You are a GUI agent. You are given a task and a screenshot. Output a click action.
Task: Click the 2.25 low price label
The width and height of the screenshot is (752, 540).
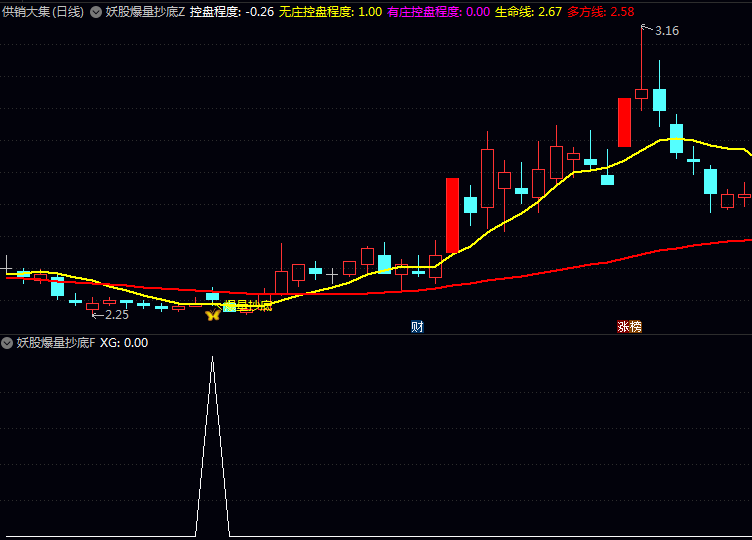pyautogui.click(x=117, y=315)
